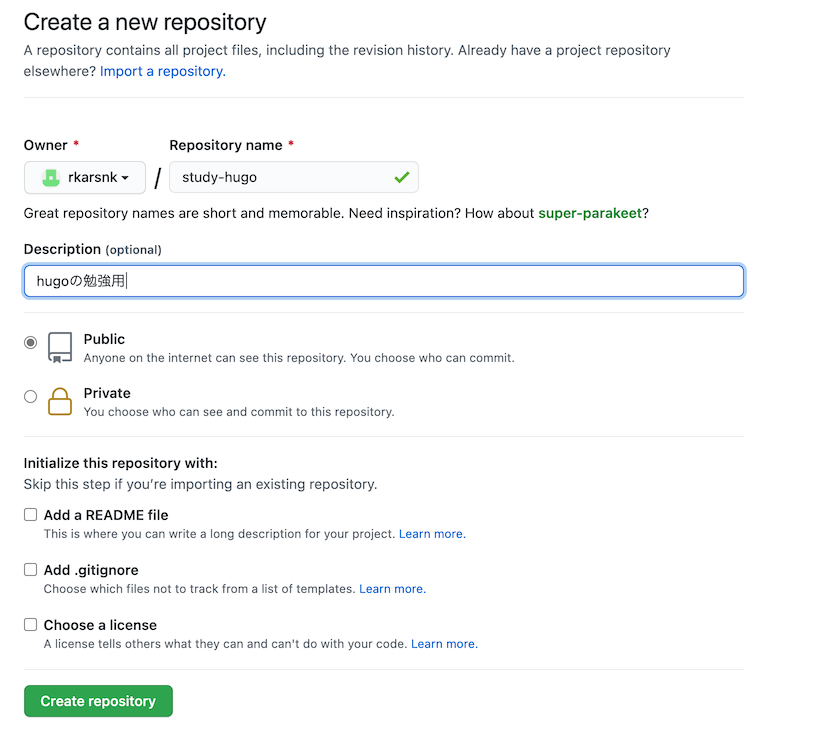Open the Import a repository link
Screen dimensions: 818x734
tap(163, 71)
